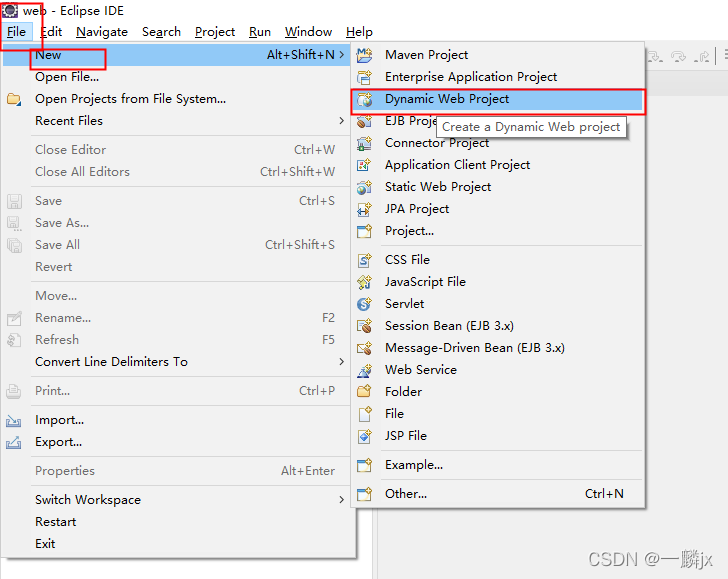
Task: Expand the Recent Files submenu arrow
Action: pyautogui.click(x=342, y=121)
